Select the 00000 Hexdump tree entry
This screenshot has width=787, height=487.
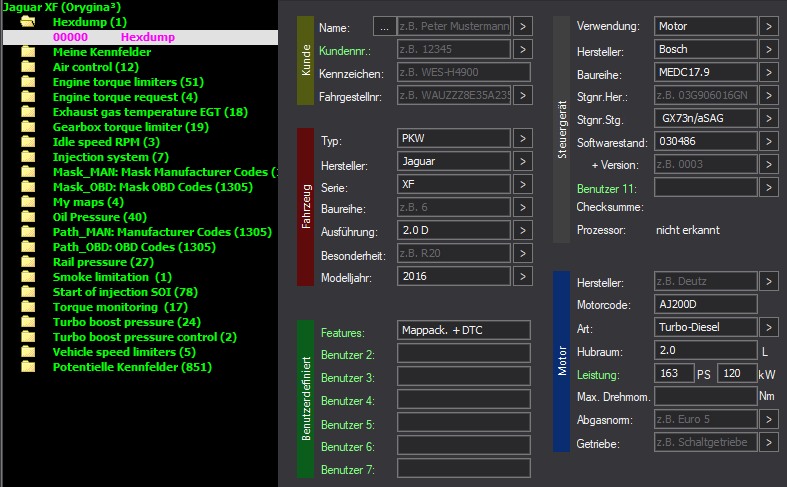[141, 37]
